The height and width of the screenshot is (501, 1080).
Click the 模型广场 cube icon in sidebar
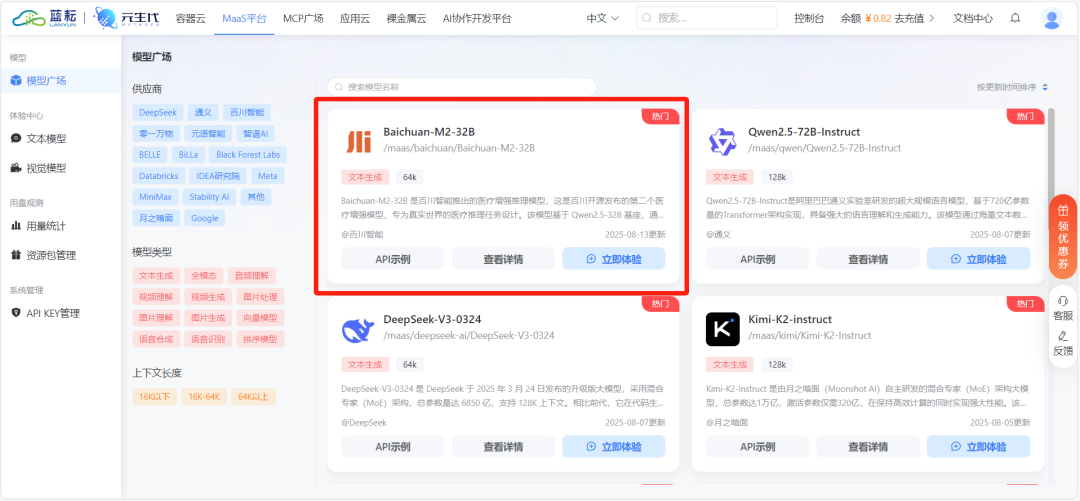click(x=16, y=81)
